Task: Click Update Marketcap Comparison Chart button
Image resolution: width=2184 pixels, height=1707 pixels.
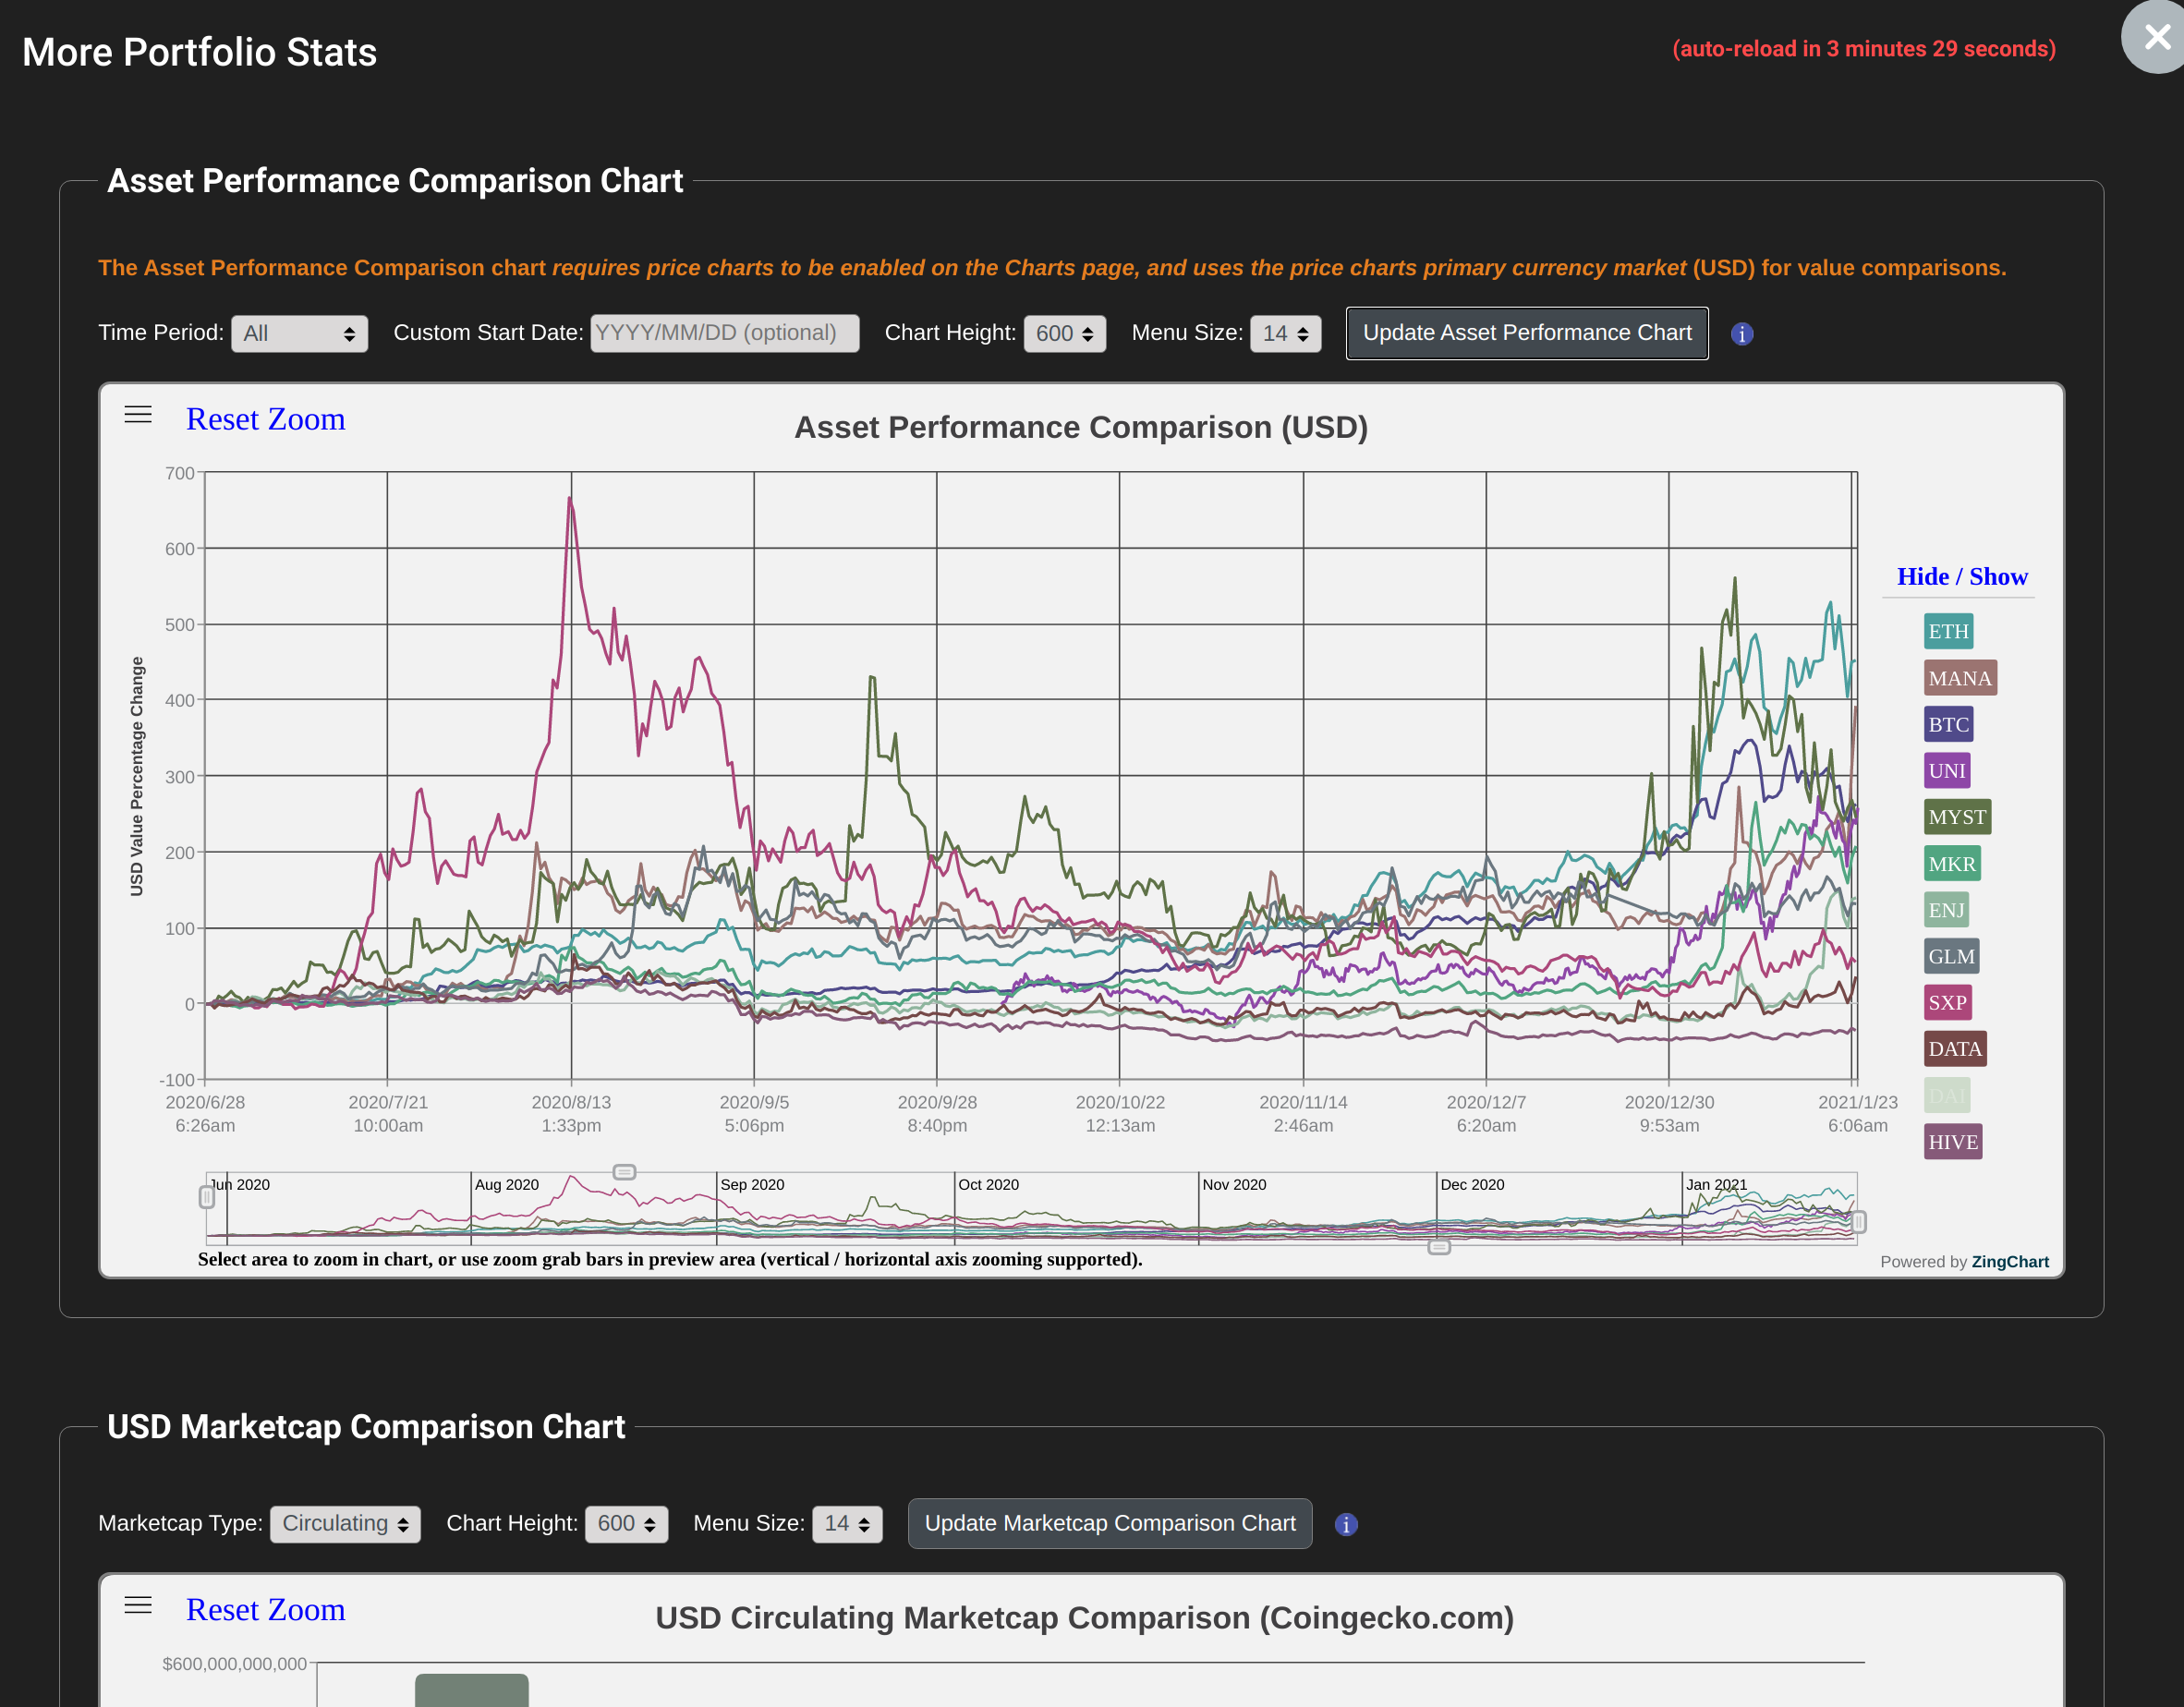Action: tap(1110, 1523)
